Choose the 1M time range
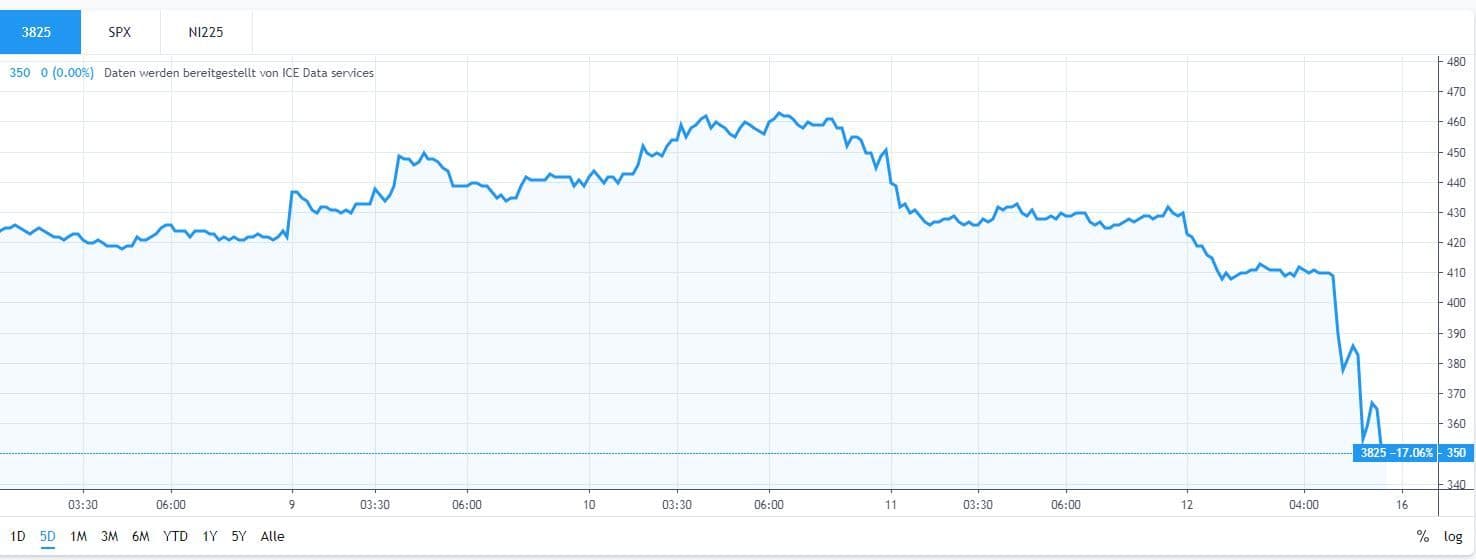The height and width of the screenshot is (560, 1476). [78, 536]
